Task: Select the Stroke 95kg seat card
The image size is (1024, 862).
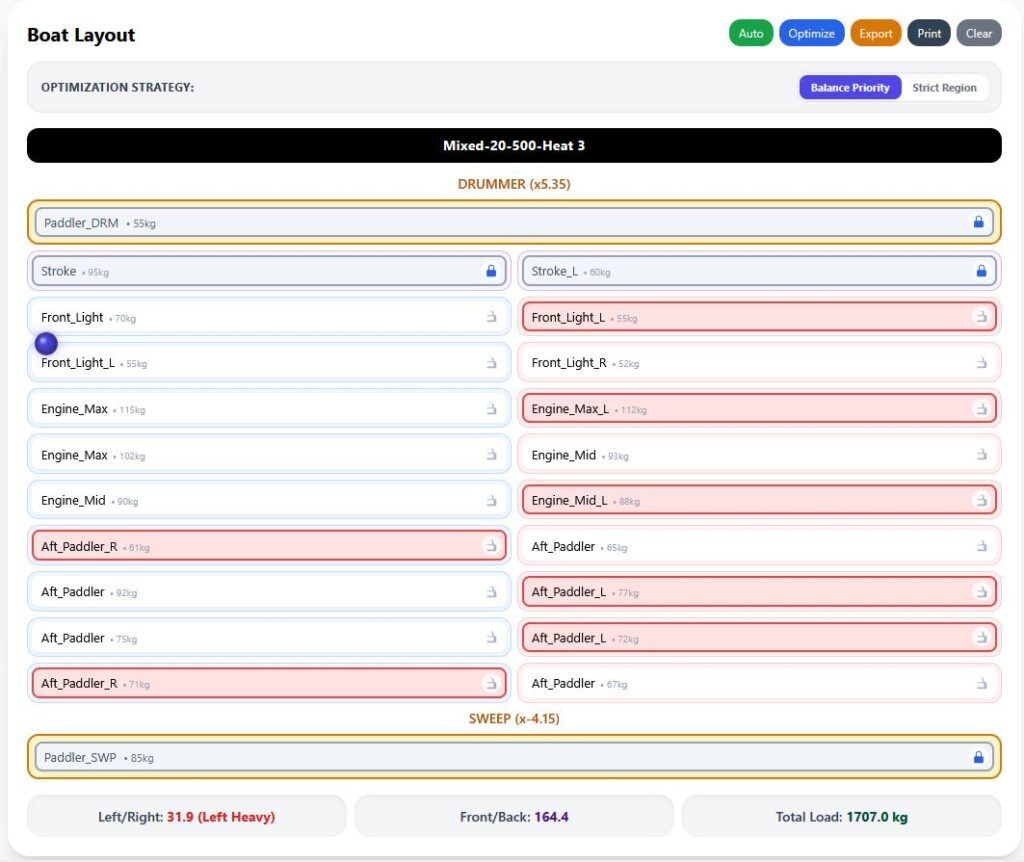Action: click(x=269, y=271)
